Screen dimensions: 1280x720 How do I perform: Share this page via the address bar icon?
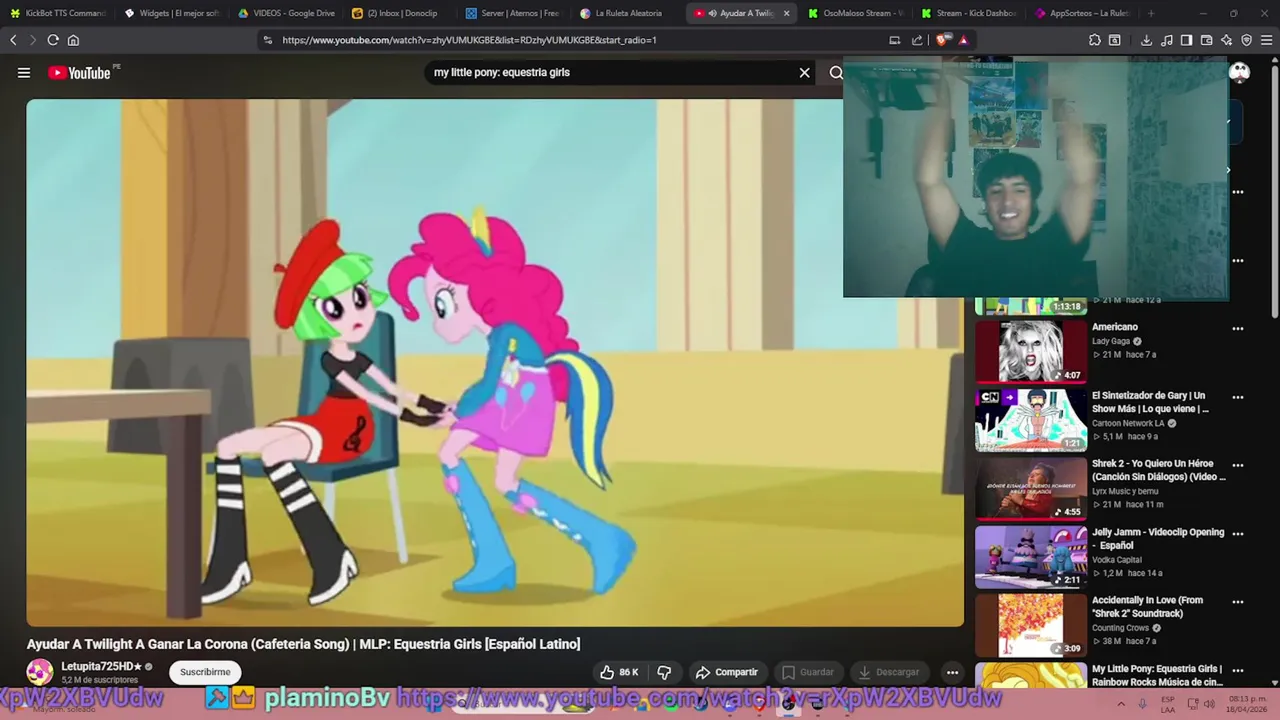click(x=917, y=40)
